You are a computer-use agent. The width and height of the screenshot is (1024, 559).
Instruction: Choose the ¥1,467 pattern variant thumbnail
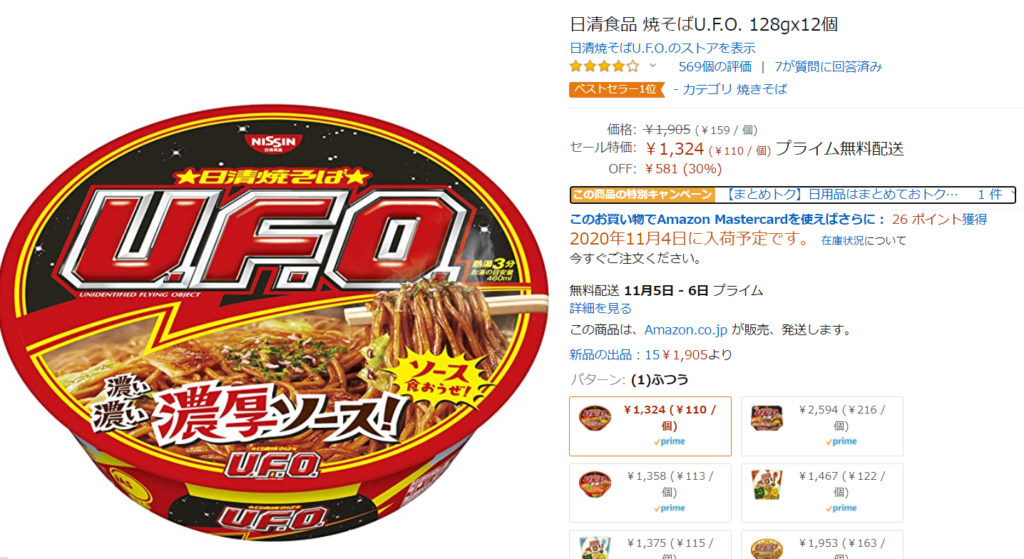click(767, 486)
